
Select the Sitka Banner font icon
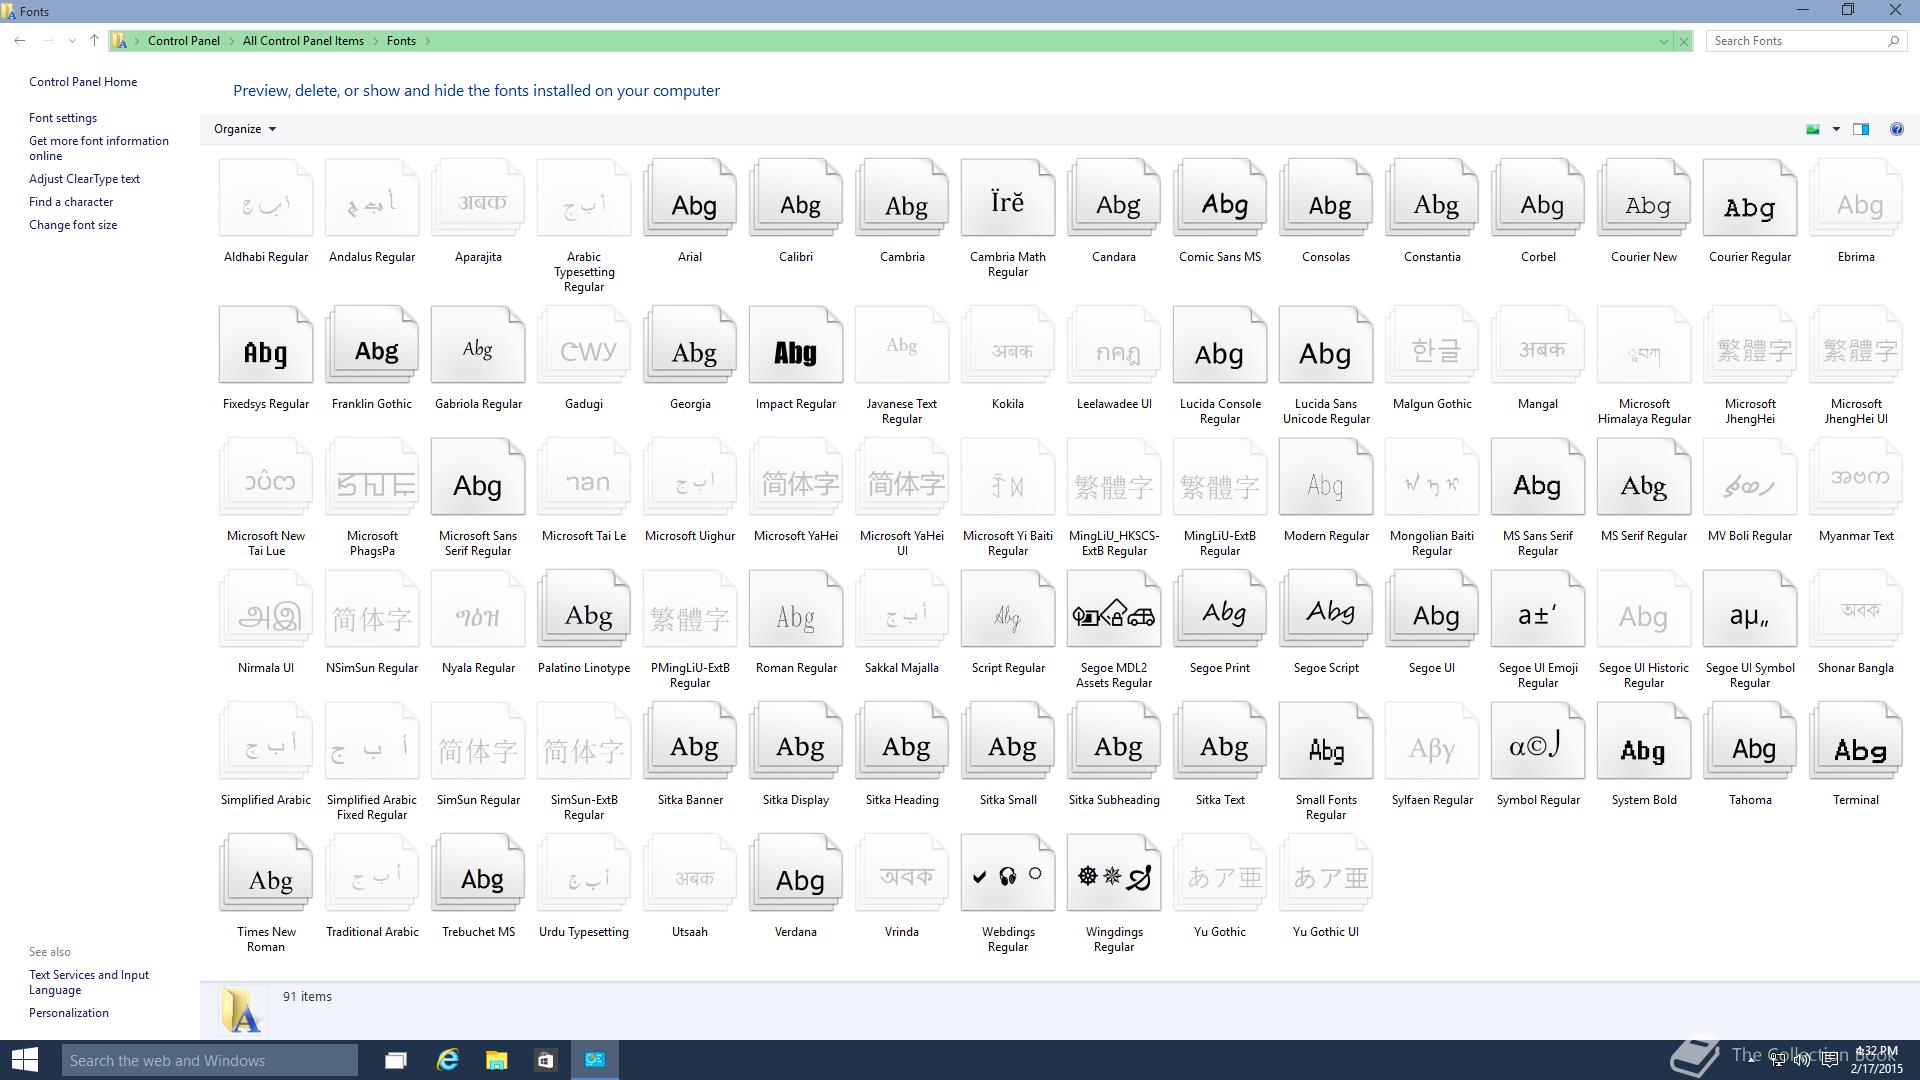690,741
